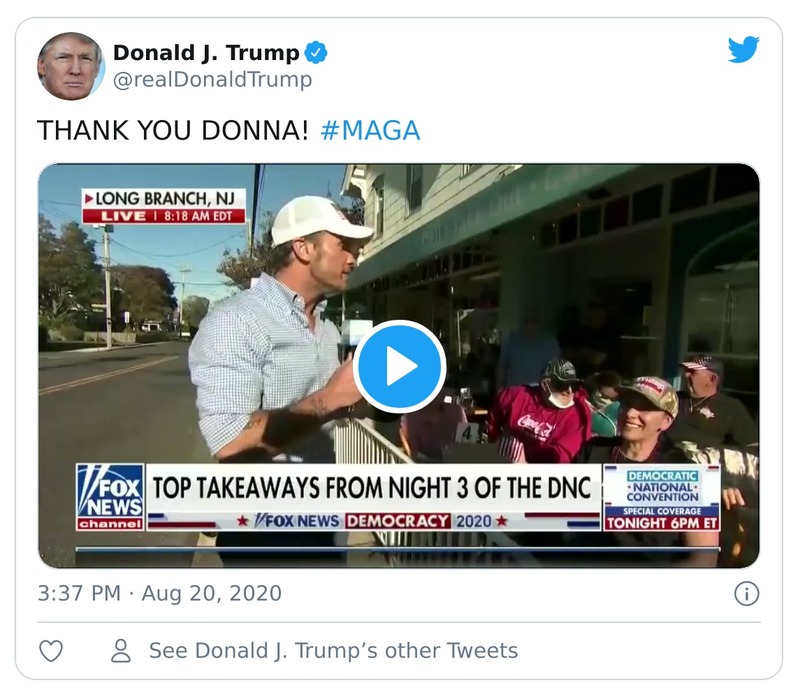Click the TOP TAKEAWAYS headline chyron

click(x=370, y=485)
